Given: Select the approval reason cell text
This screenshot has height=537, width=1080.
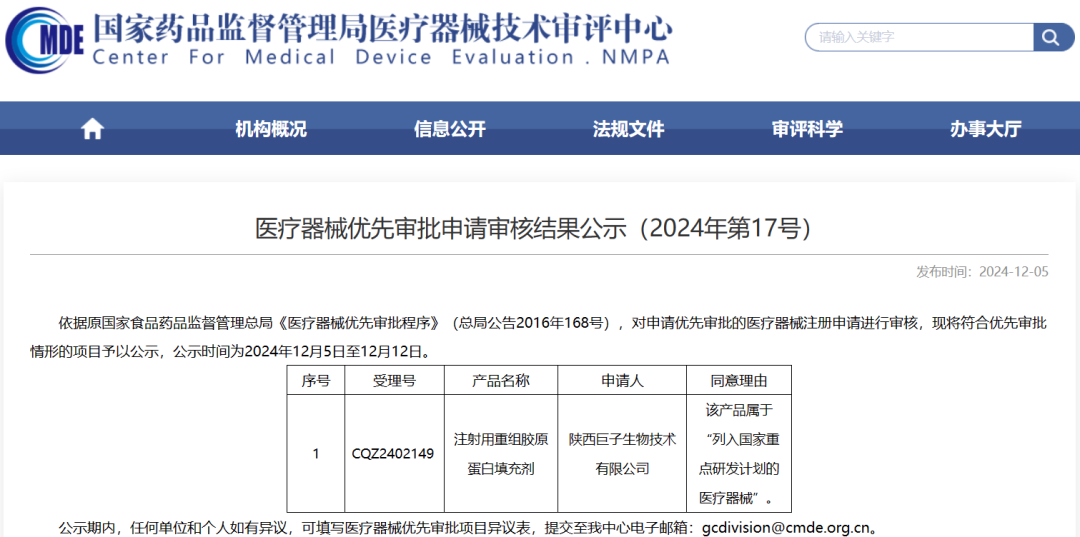Looking at the screenshot, I should 739,454.
